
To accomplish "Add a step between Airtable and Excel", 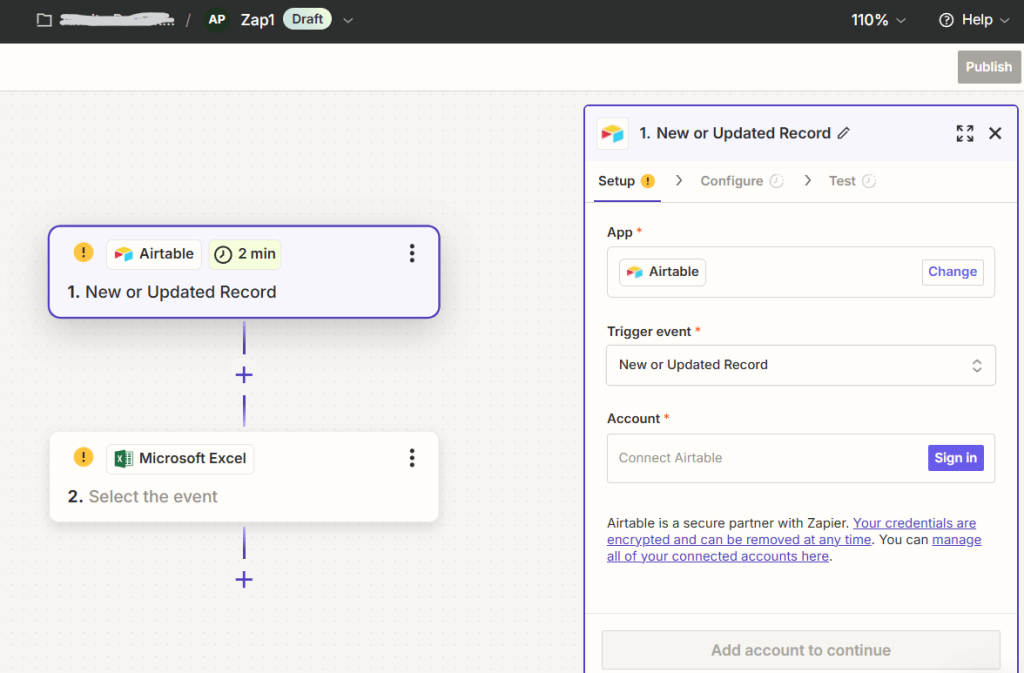I will [244, 375].
